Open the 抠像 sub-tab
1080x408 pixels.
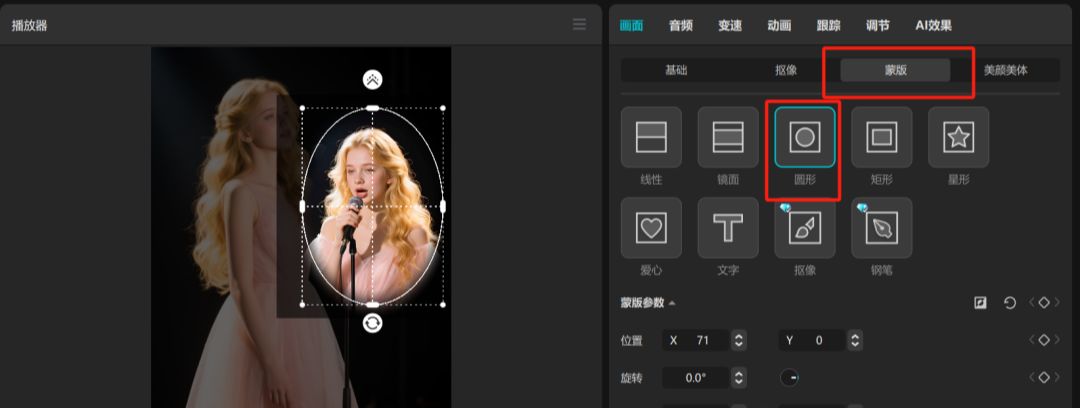point(786,70)
